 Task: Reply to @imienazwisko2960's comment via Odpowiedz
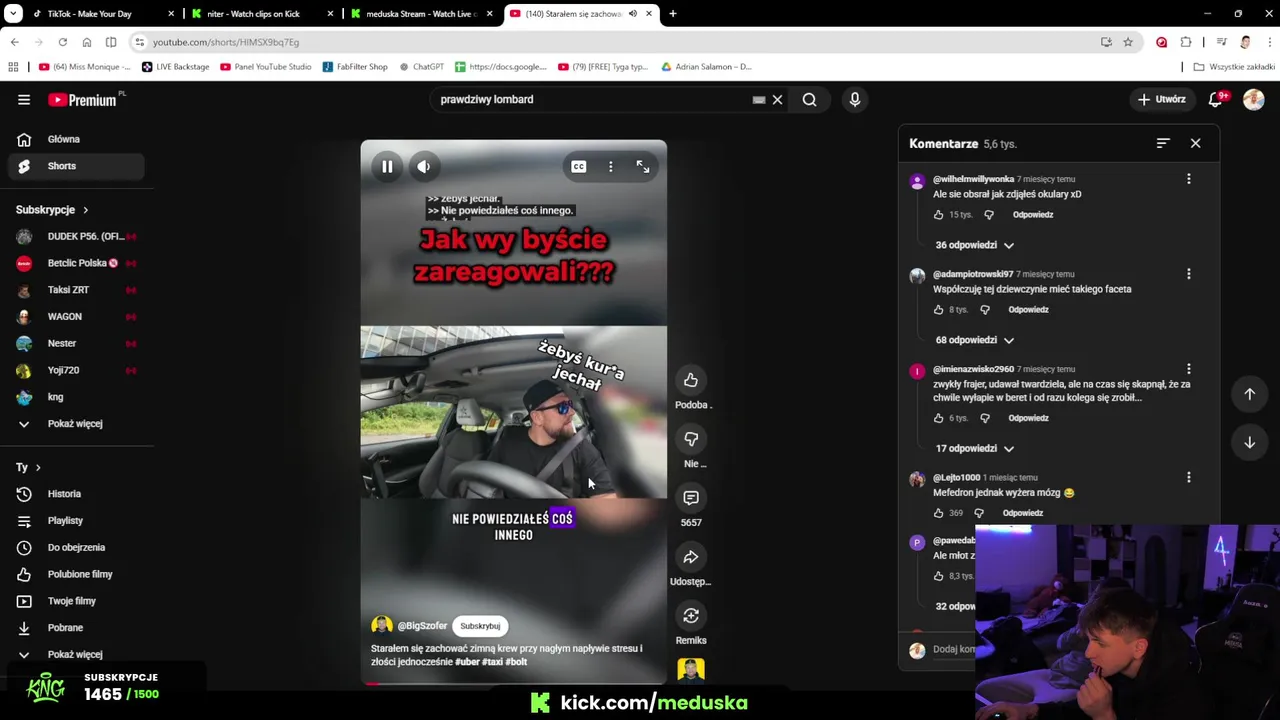tap(1028, 418)
